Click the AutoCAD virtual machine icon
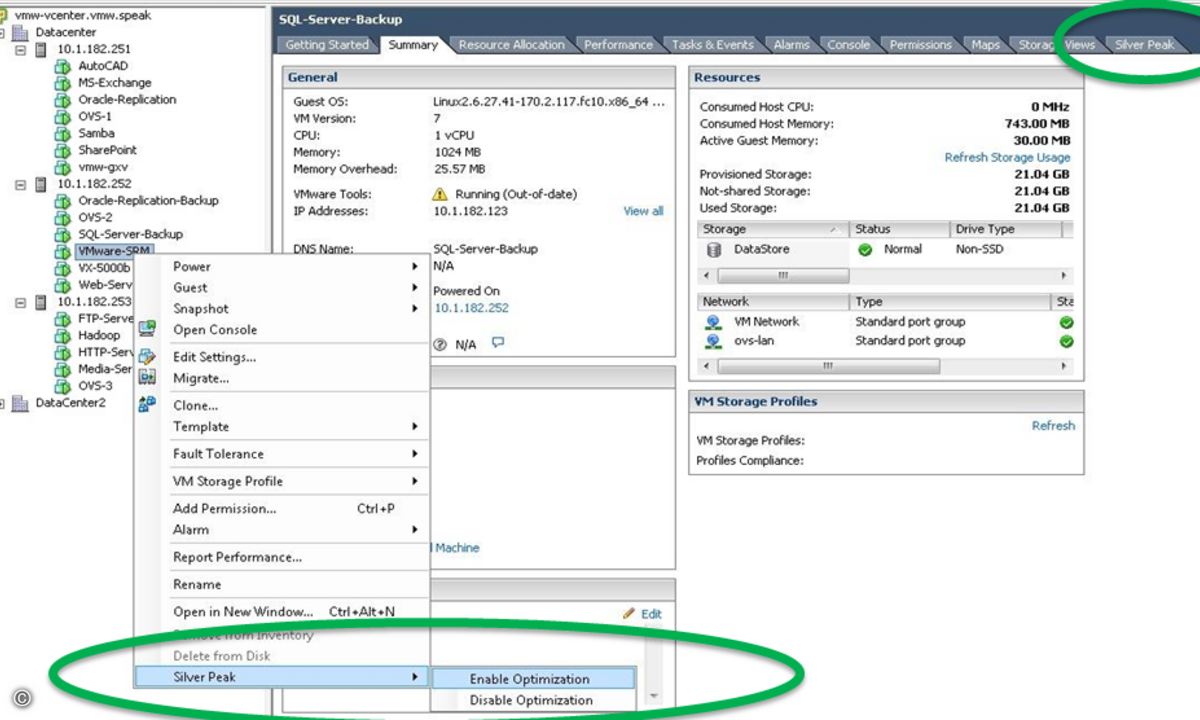Viewport: 1200px width, 720px height. coord(63,66)
